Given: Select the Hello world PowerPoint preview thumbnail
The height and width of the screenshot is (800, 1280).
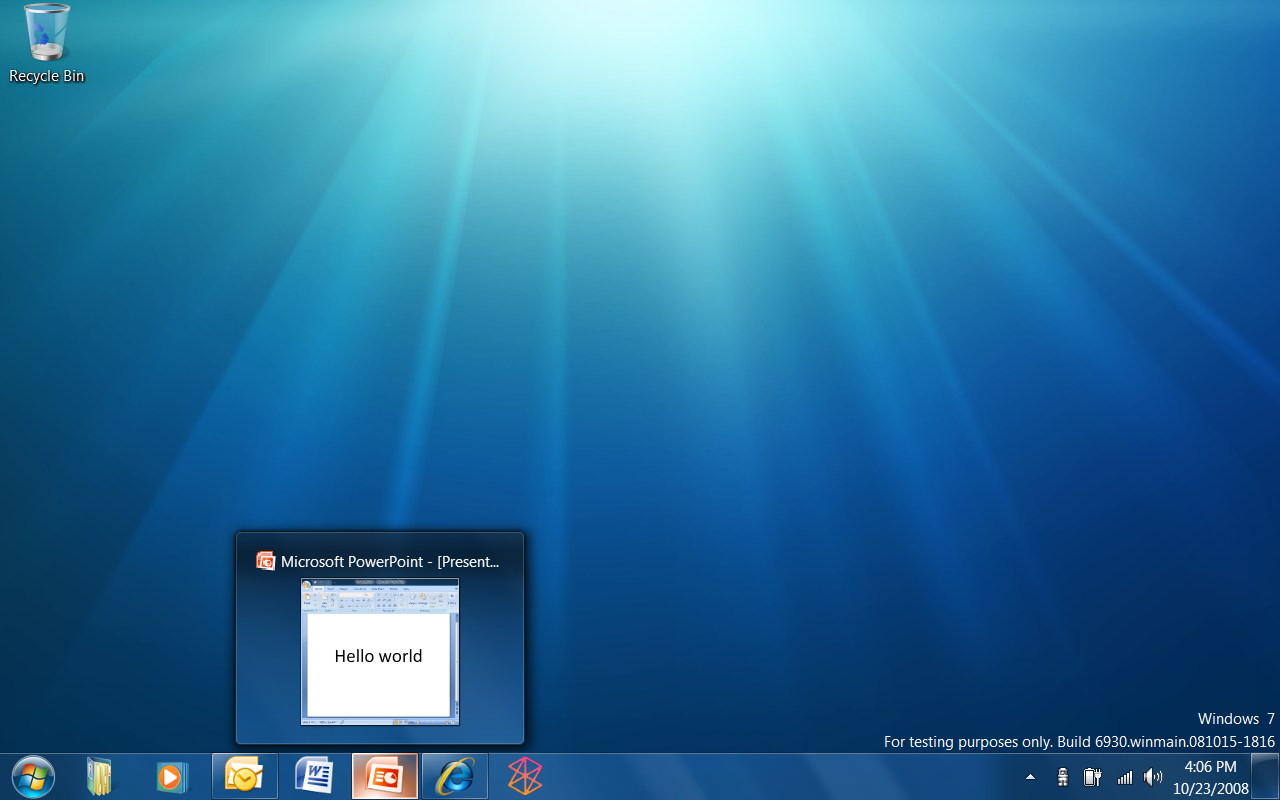Looking at the screenshot, I should (x=380, y=651).
